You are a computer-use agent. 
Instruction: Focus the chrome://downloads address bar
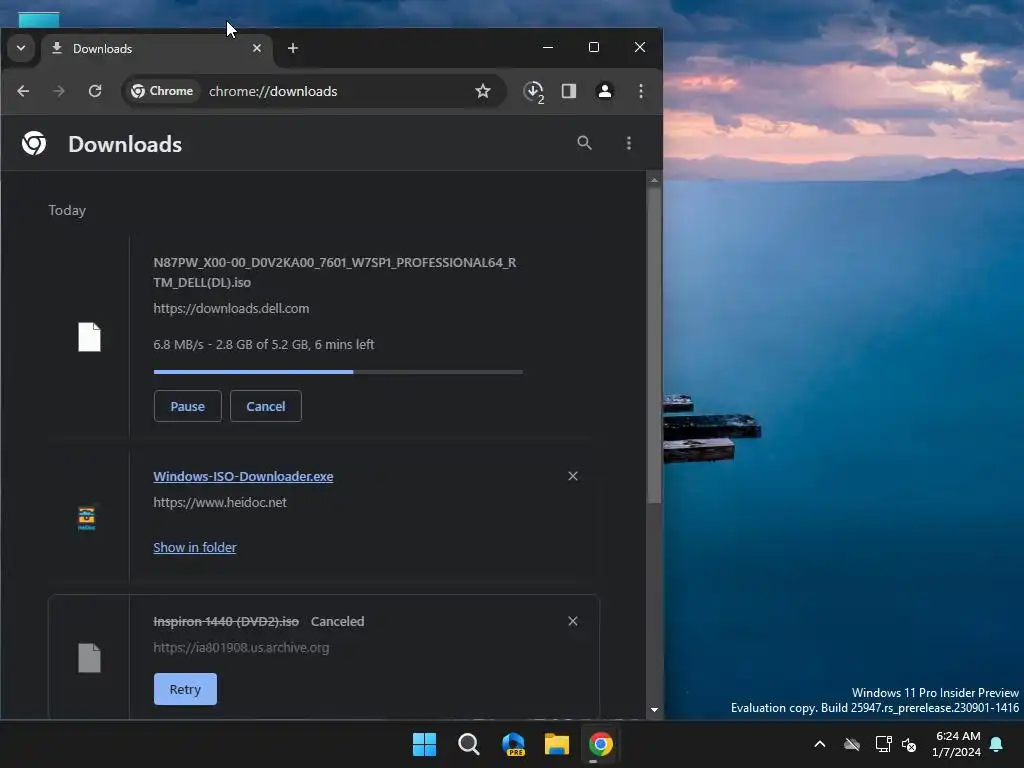[273, 91]
